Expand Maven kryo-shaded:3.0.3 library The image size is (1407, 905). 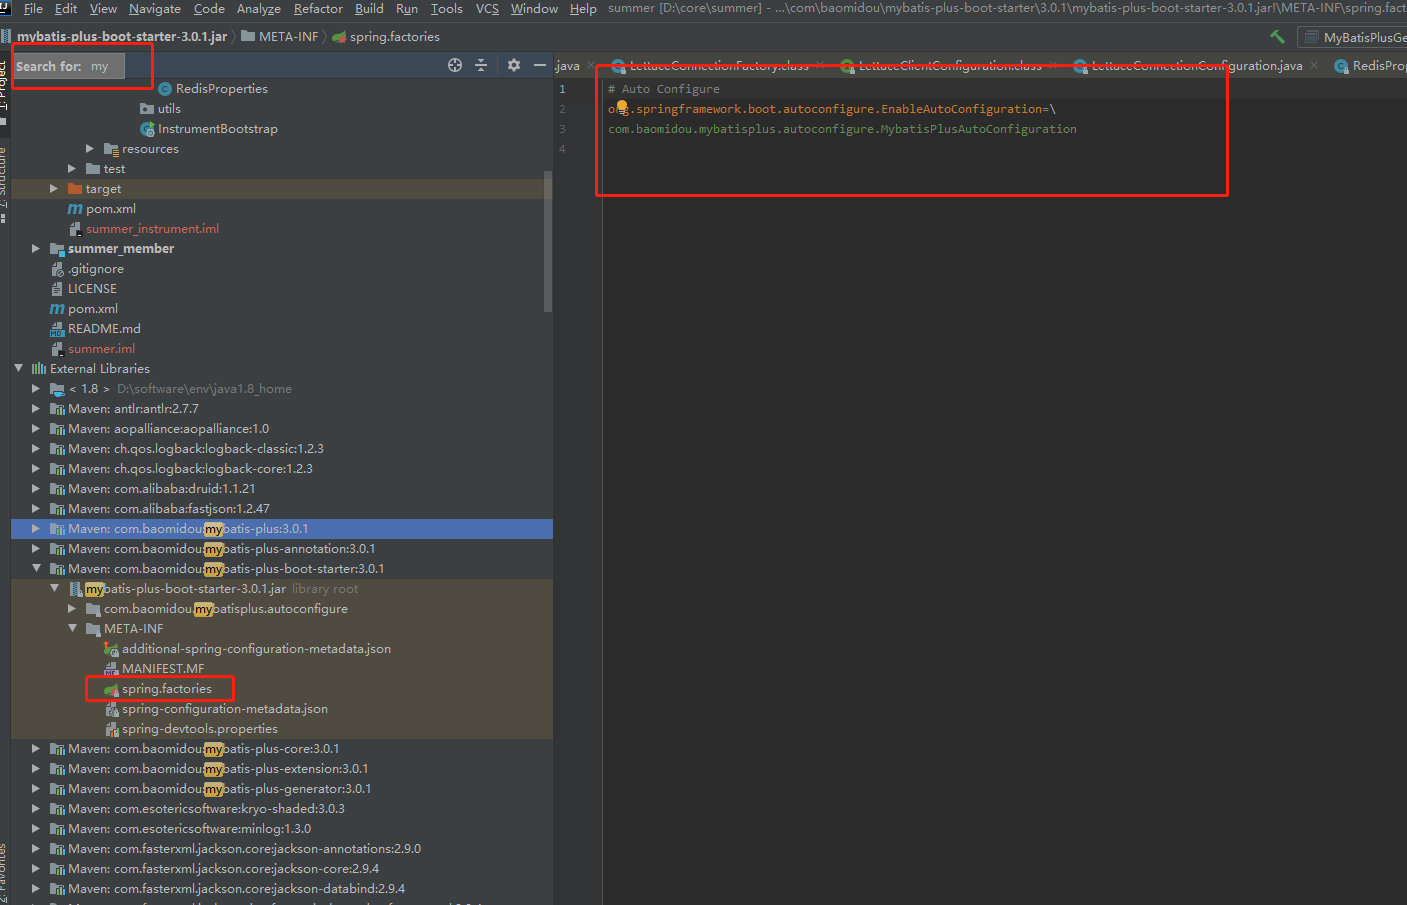pyautogui.click(x=36, y=809)
